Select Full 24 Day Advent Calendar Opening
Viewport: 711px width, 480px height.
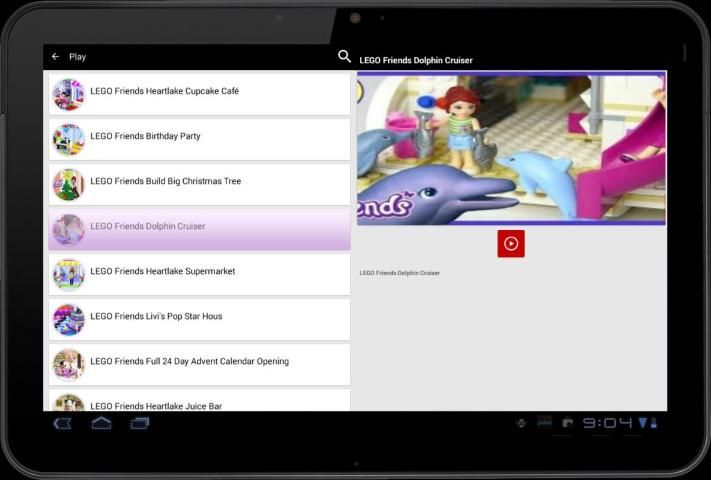click(200, 362)
